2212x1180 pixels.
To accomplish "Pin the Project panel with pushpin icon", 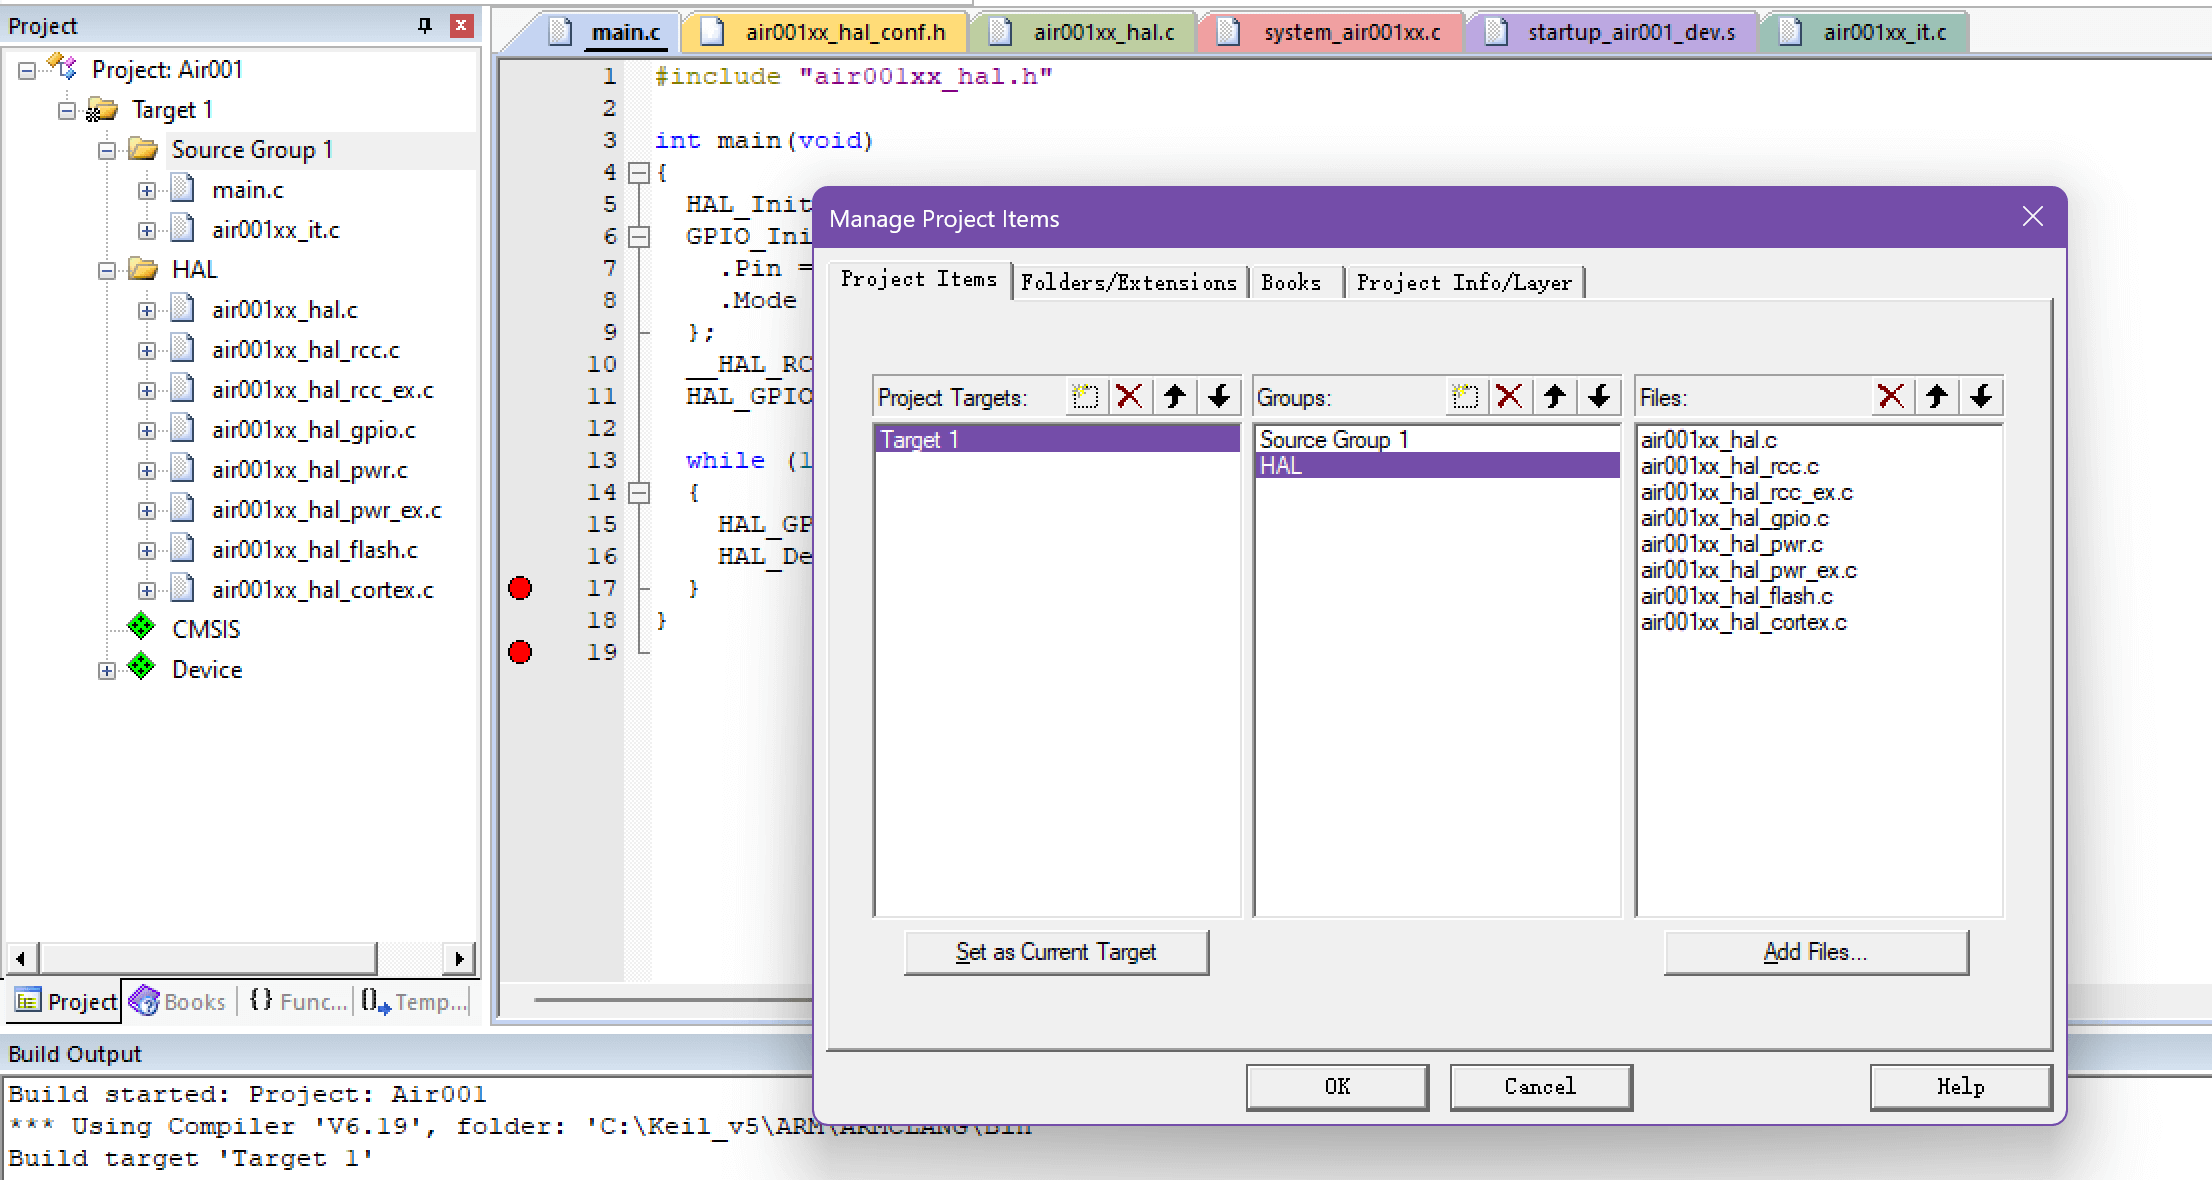I will coord(425,26).
